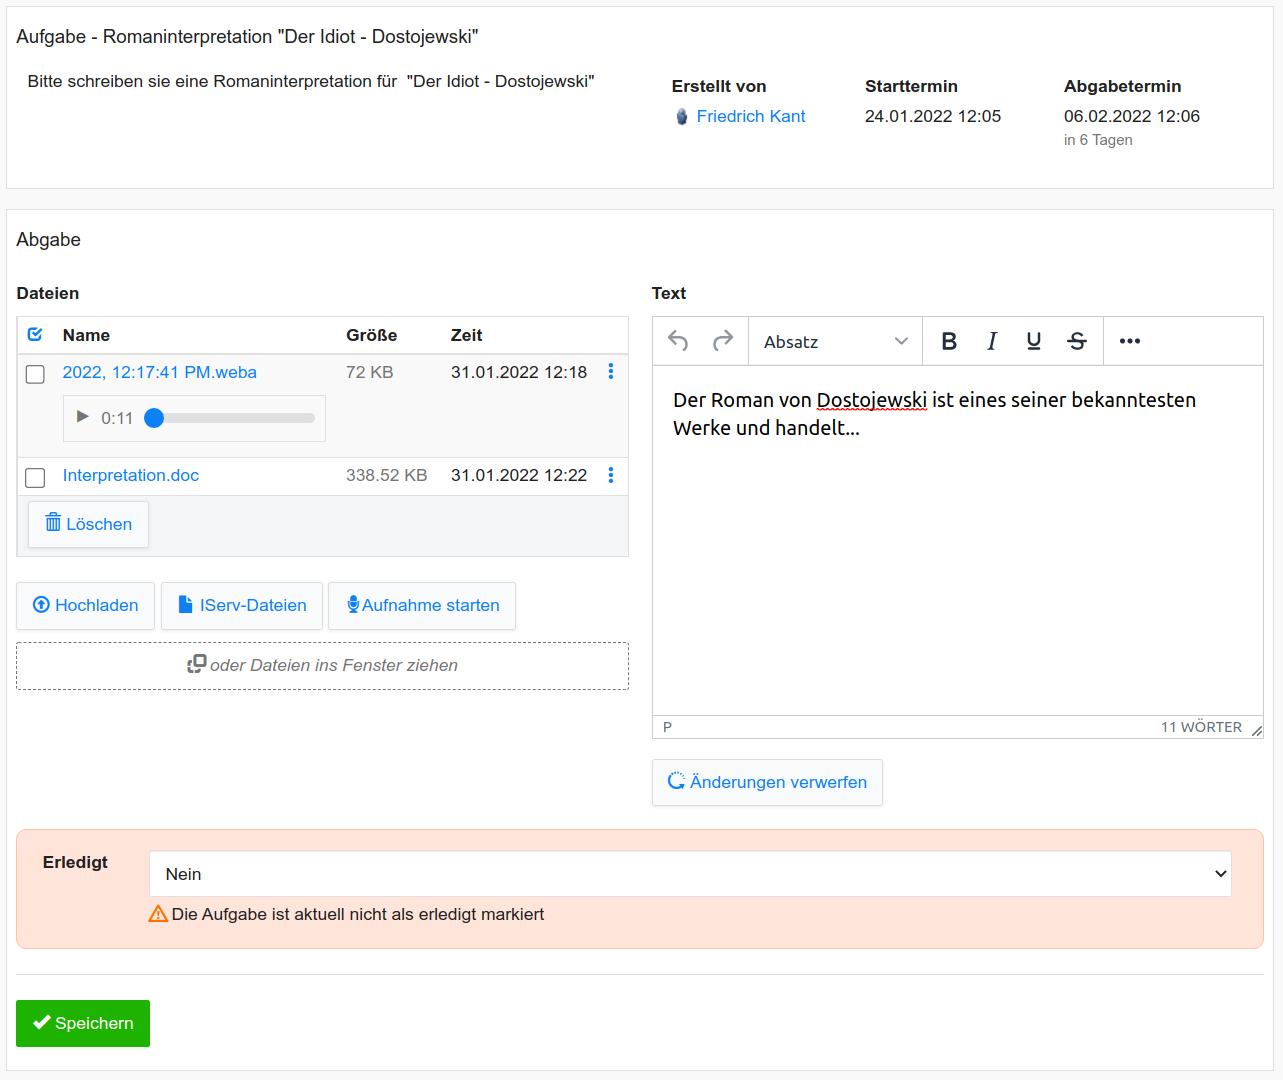Click the Hochladen upload button
The image size is (1283, 1080).
coord(85,605)
